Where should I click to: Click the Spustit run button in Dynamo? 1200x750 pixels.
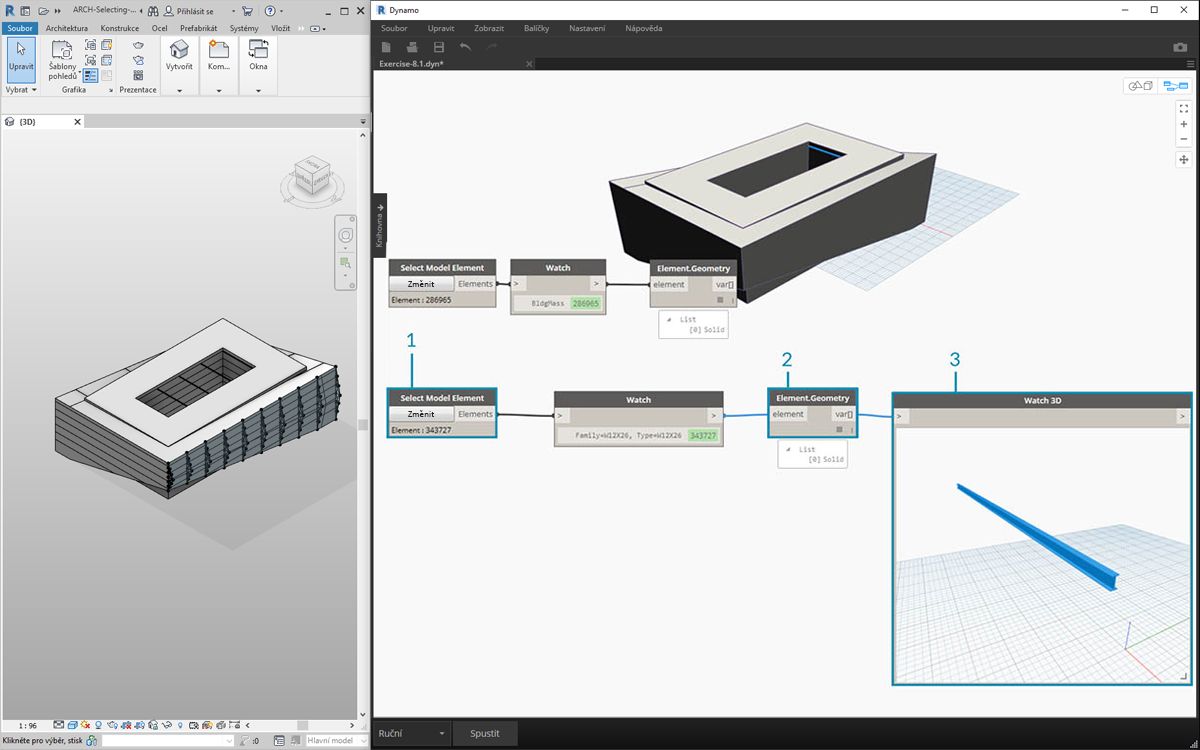point(485,733)
